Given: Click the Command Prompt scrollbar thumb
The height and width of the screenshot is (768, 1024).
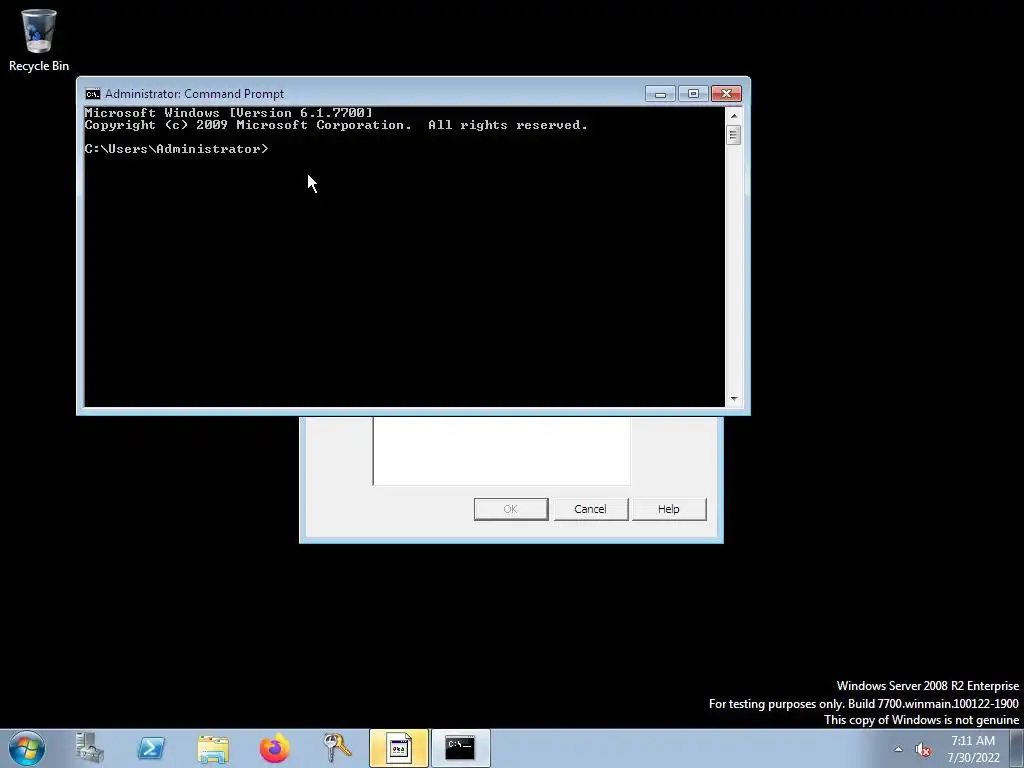Looking at the screenshot, I should pos(734,135).
